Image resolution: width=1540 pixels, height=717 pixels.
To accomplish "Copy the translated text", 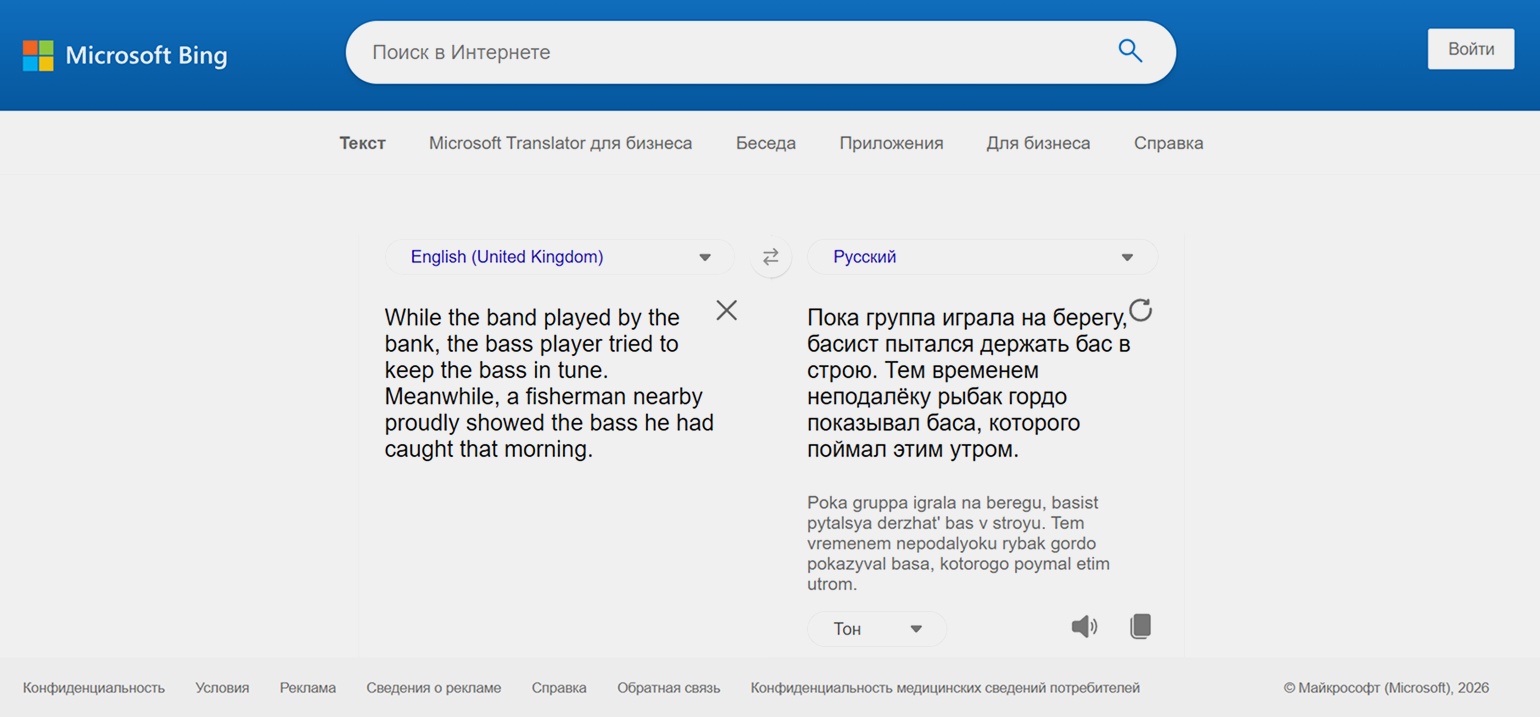I will pyautogui.click(x=1140, y=627).
